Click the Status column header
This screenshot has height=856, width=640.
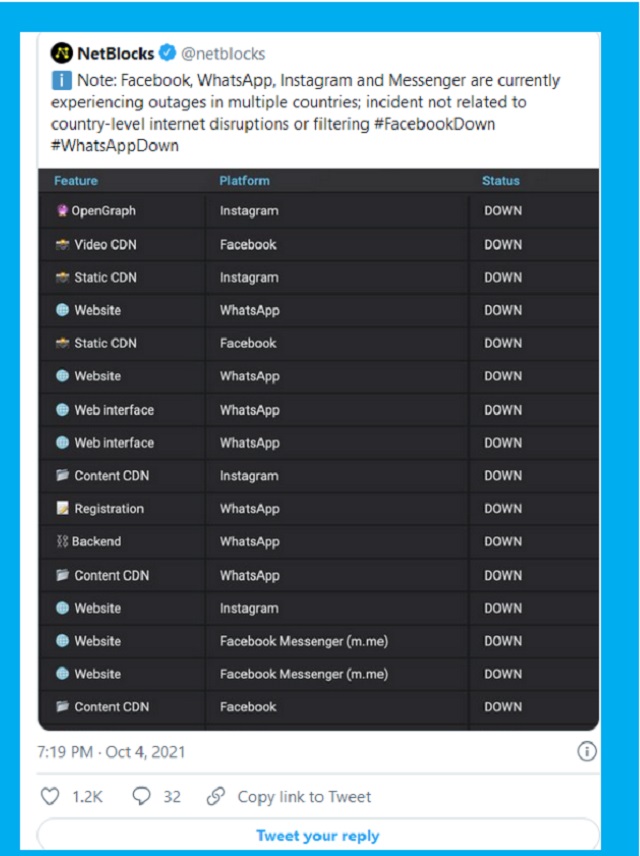501,181
